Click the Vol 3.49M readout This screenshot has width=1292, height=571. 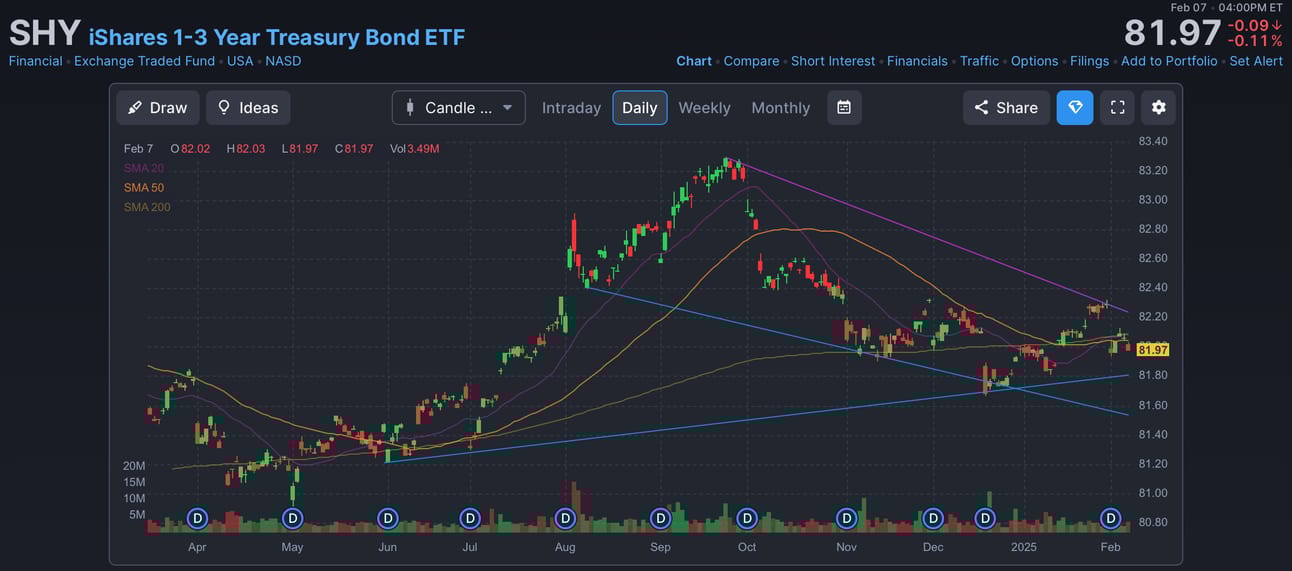[x=414, y=149]
